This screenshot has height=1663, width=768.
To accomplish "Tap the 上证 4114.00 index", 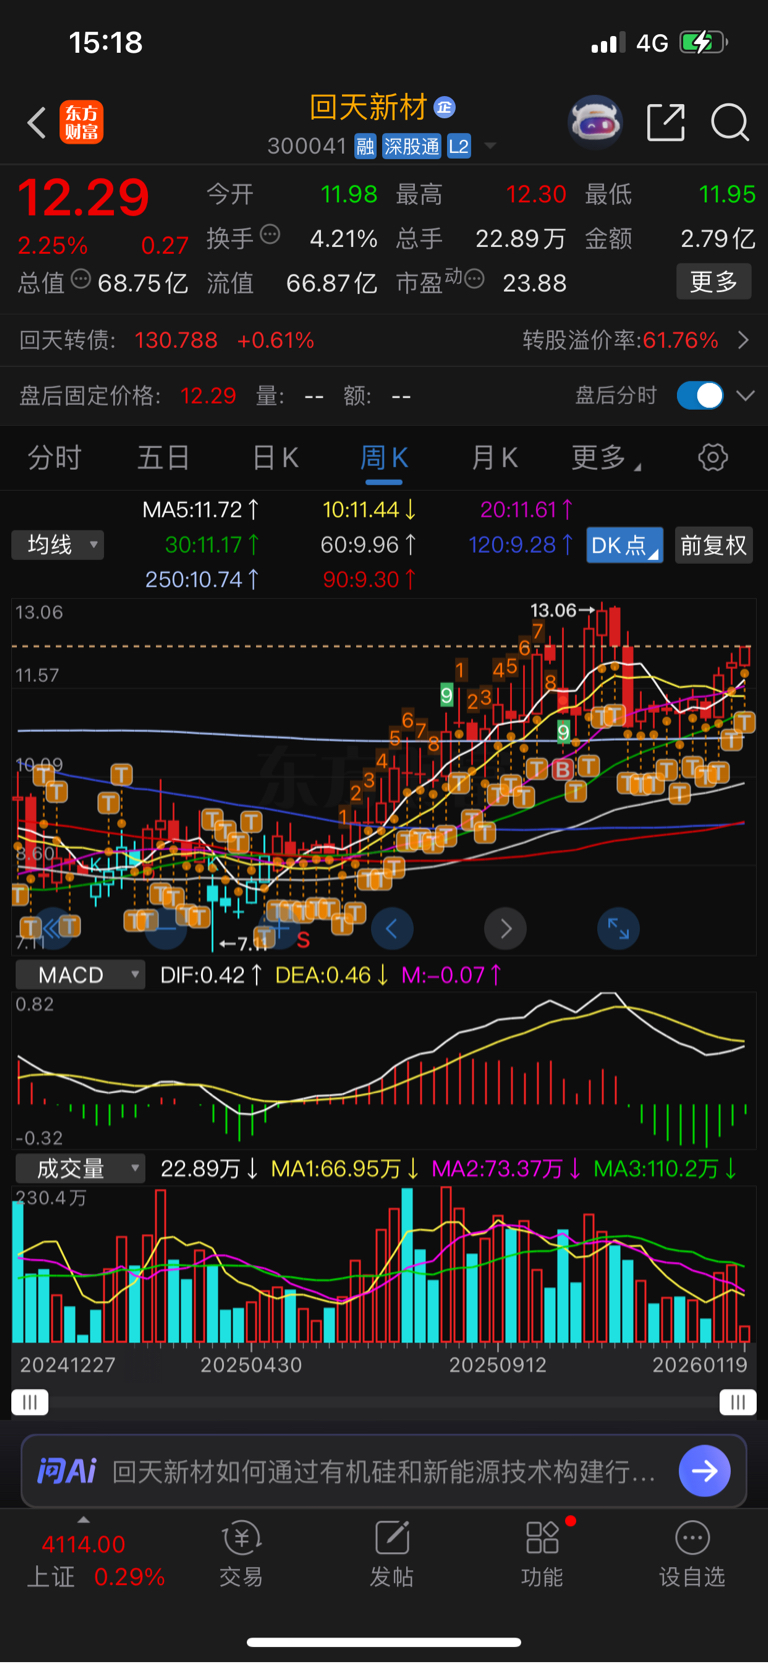I will pos(95,1560).
